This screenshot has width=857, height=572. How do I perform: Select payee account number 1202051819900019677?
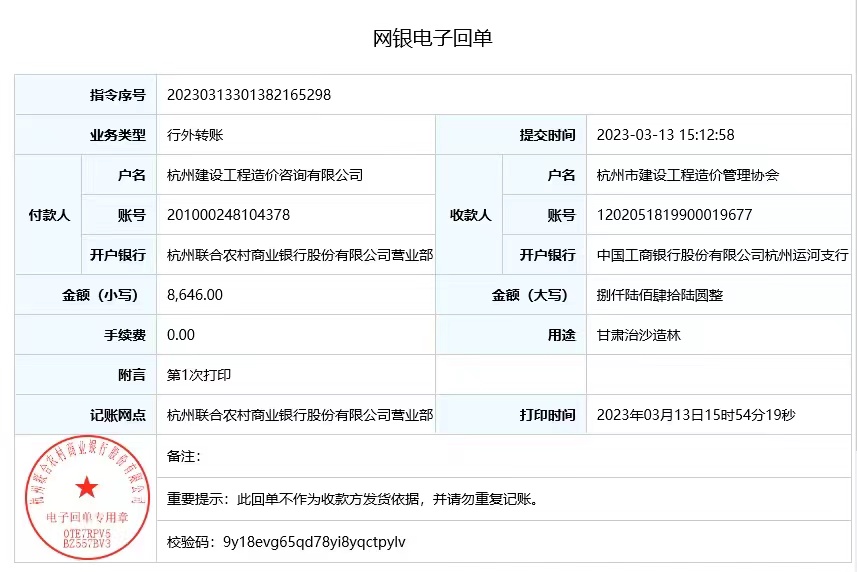[x=674, y=215]
